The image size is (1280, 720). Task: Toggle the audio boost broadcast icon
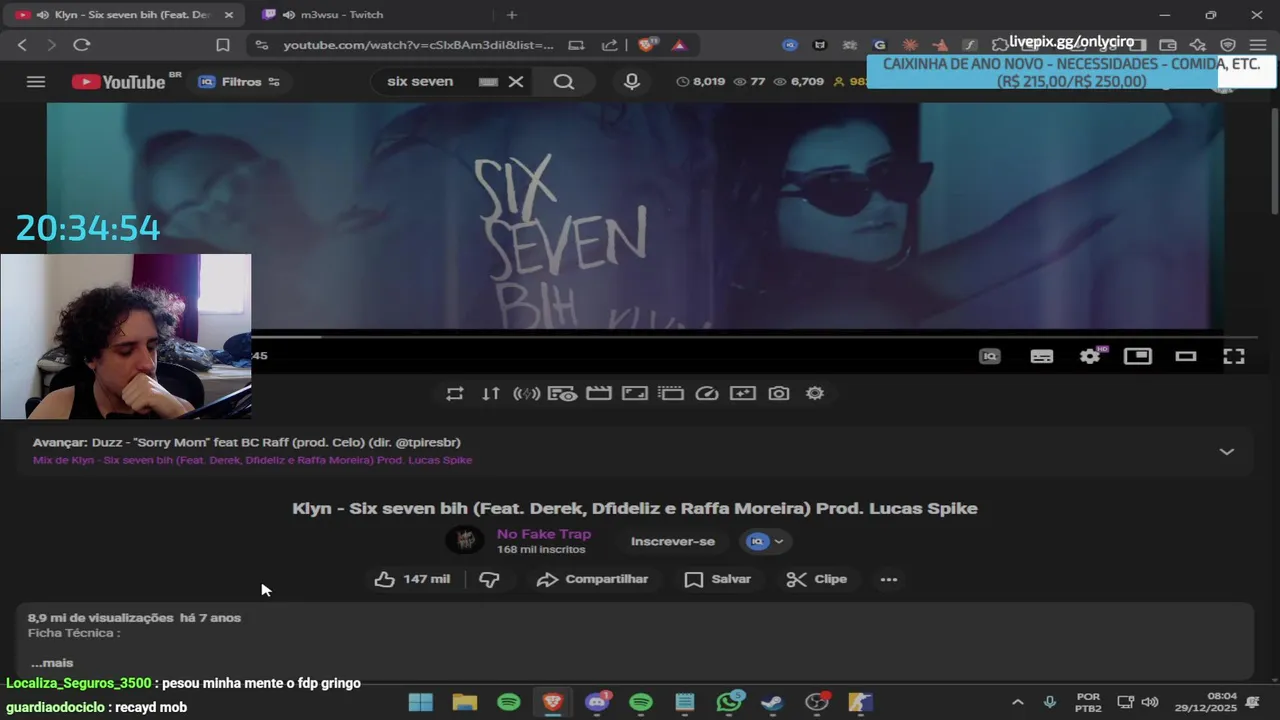[x=527, y=394]
